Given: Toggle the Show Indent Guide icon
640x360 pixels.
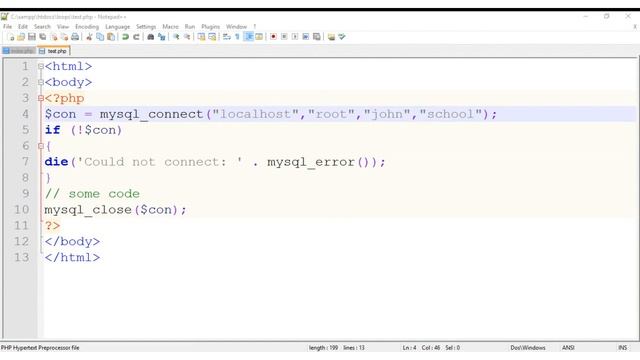Looking at the screenshot, I should coord(248,37).
